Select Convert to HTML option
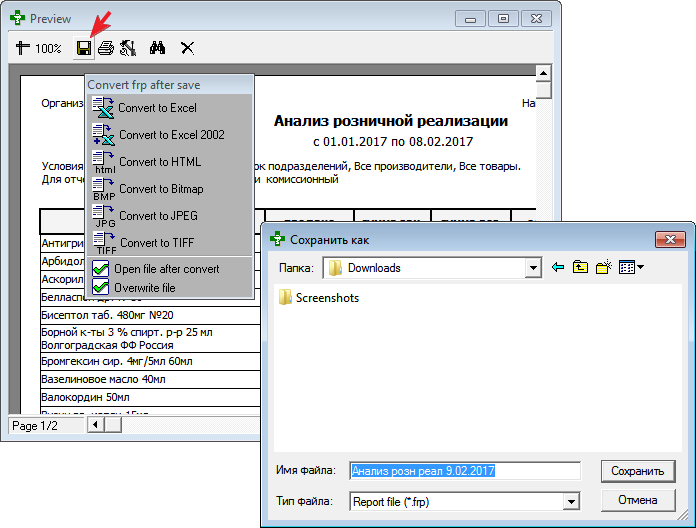Viewport: 696px width, 528px height. point(159,162)
